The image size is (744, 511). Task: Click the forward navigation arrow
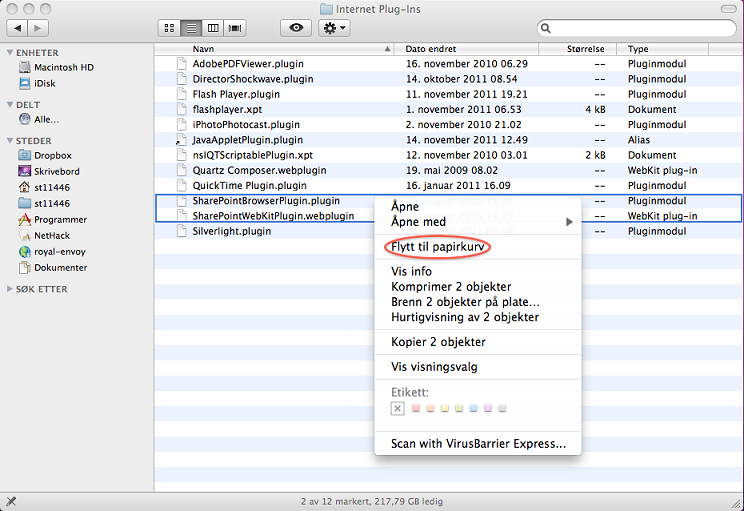click(40, 28)
